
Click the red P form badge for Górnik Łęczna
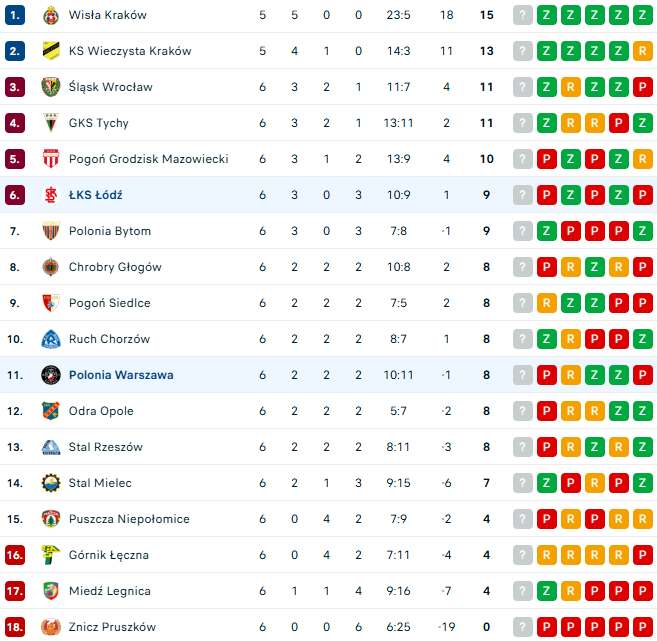(x=643, y=555)
